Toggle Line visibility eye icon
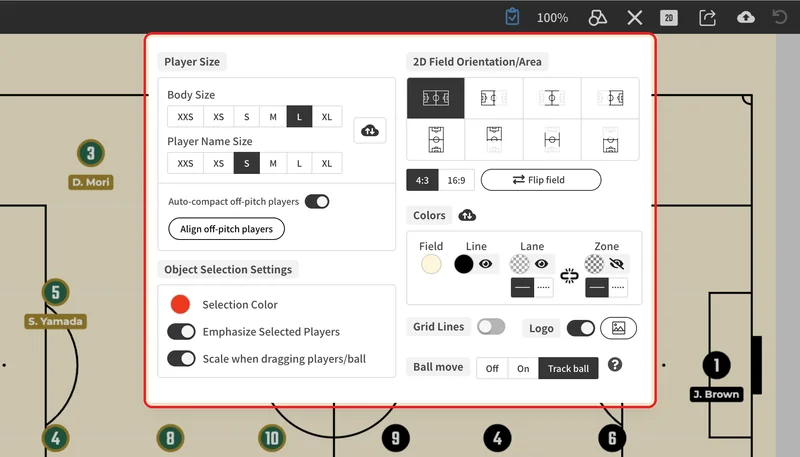The width and height of the screenshot is (800, 457). (x=486, y=264)
